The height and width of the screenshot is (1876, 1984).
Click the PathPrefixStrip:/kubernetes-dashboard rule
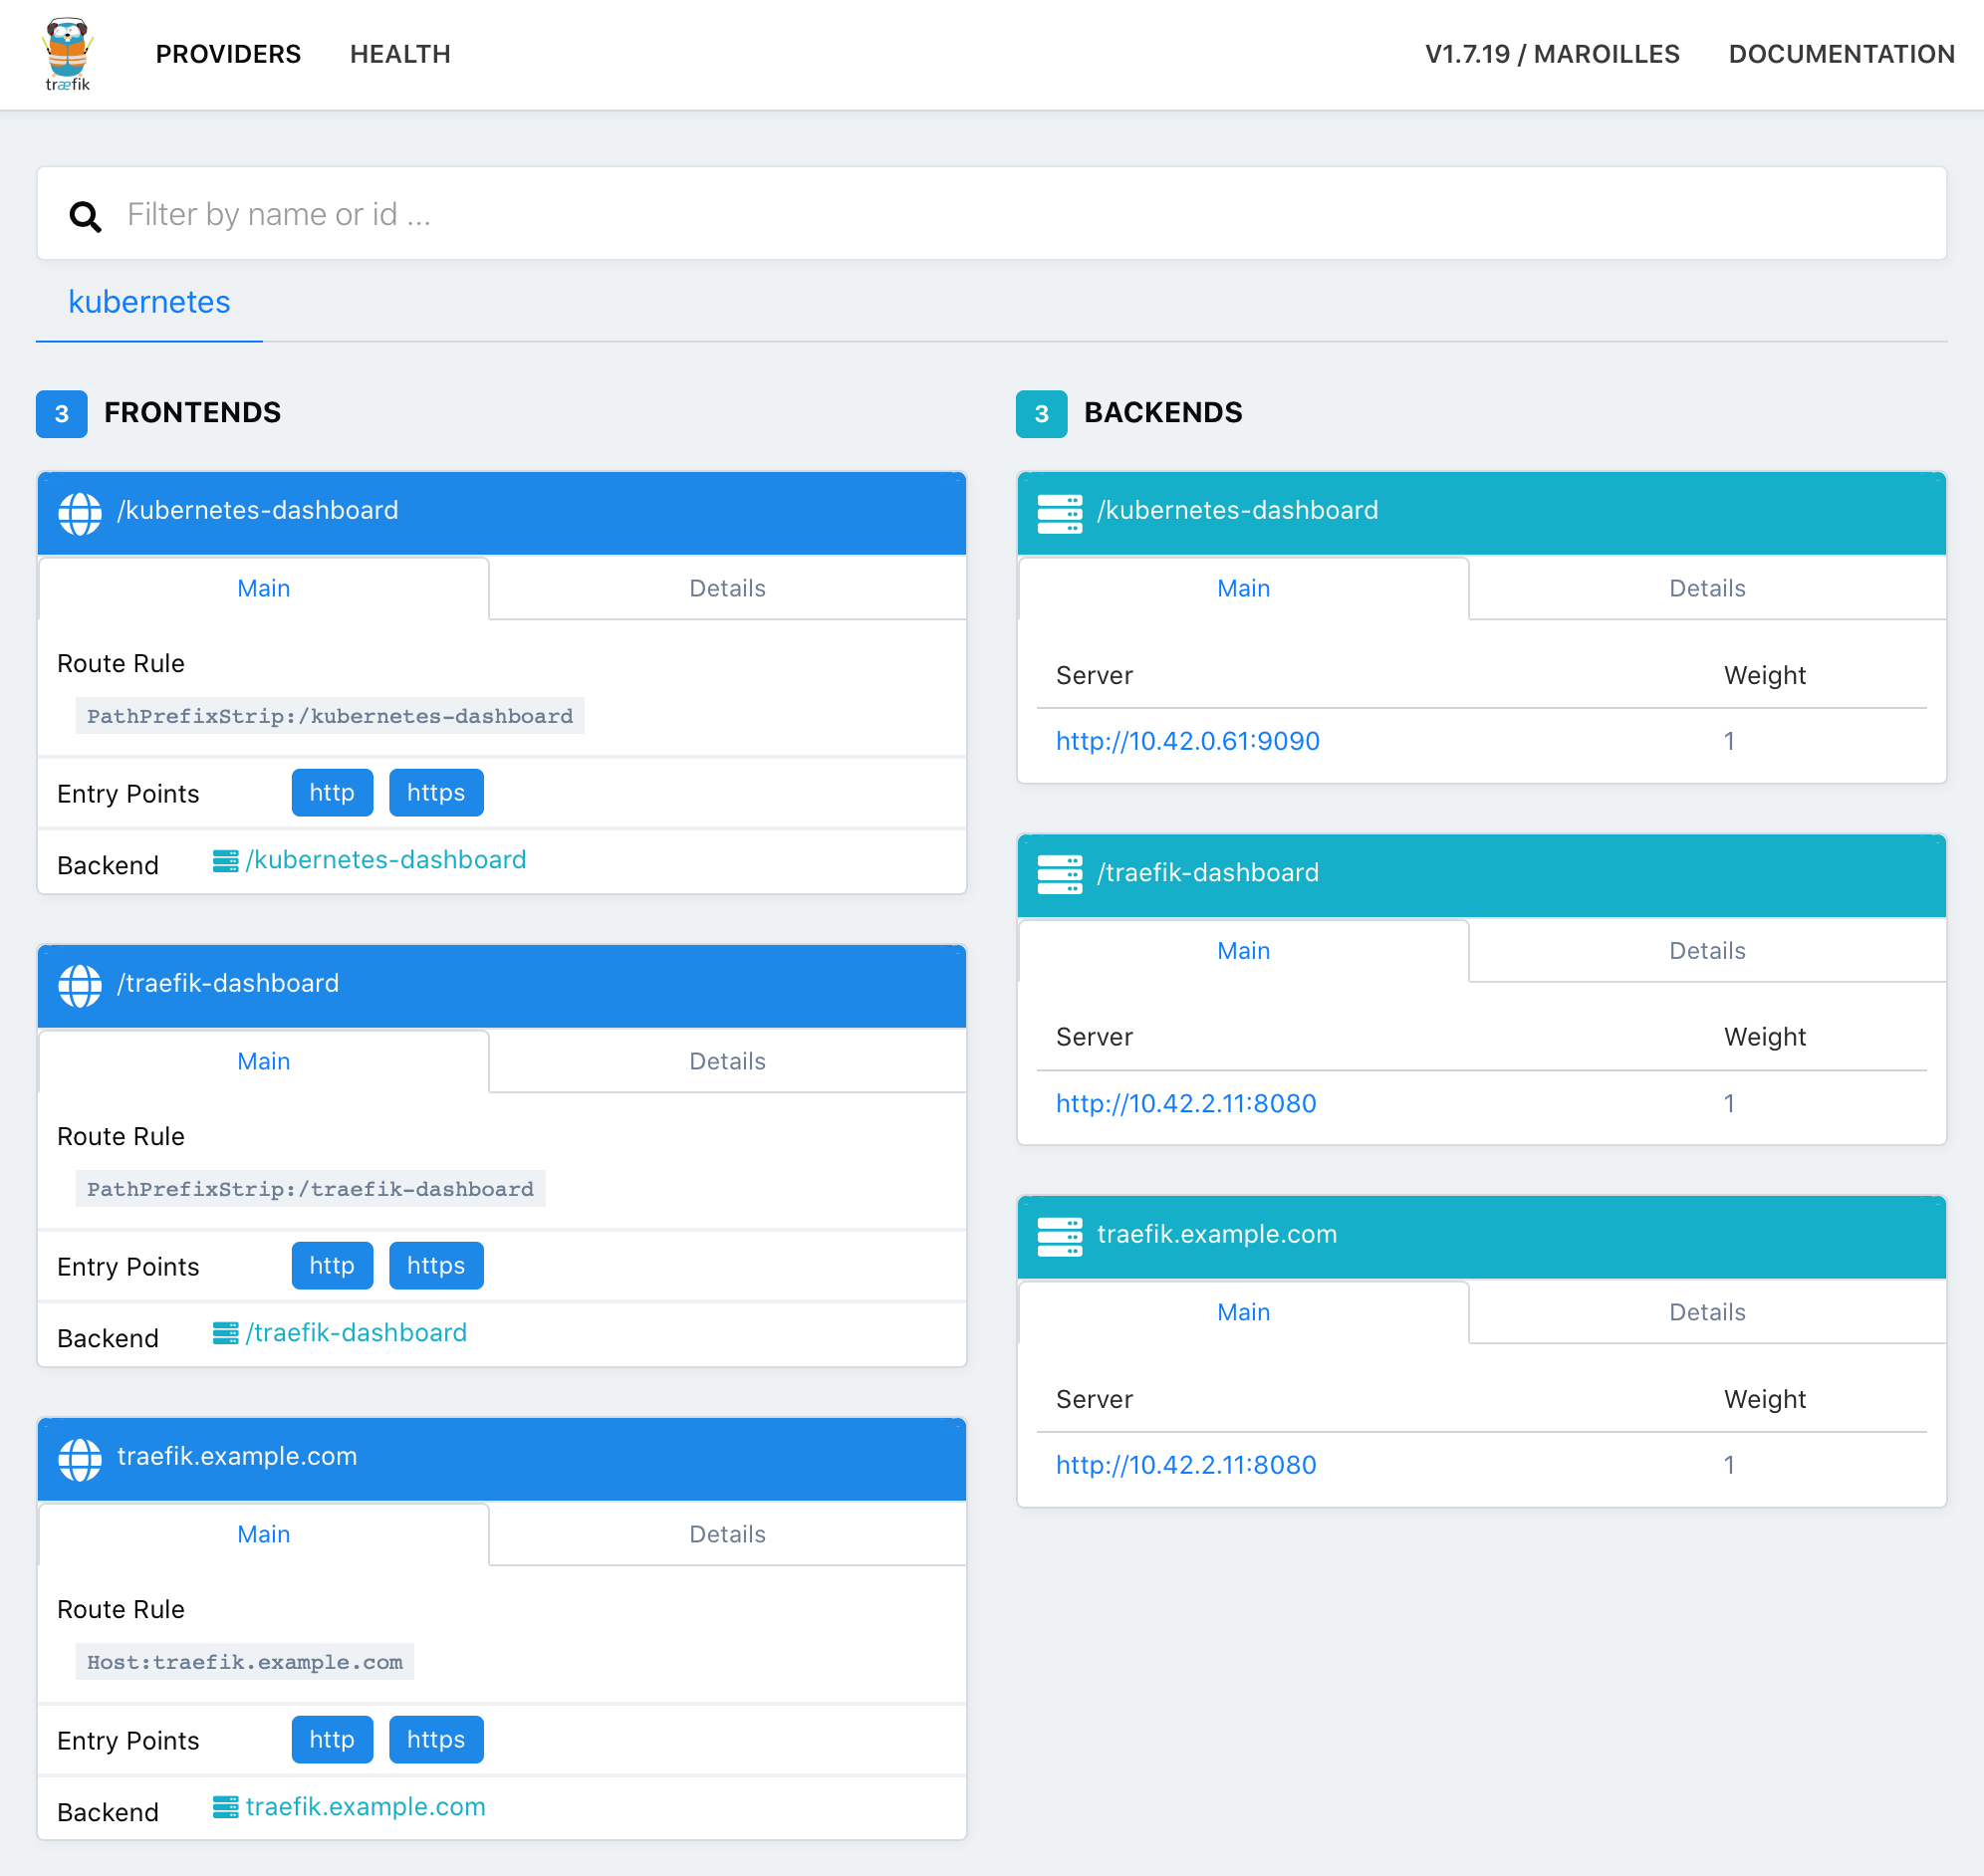[x=330, y=716]
